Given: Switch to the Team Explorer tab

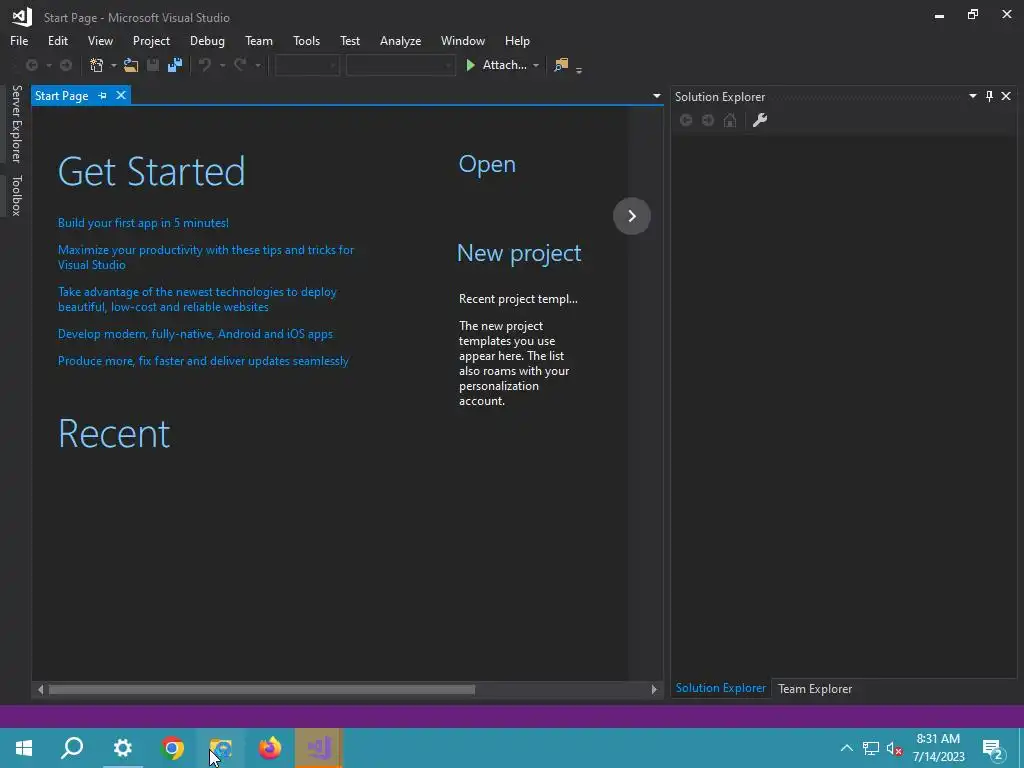Looking at the screenshot, I should click(814, 688).
